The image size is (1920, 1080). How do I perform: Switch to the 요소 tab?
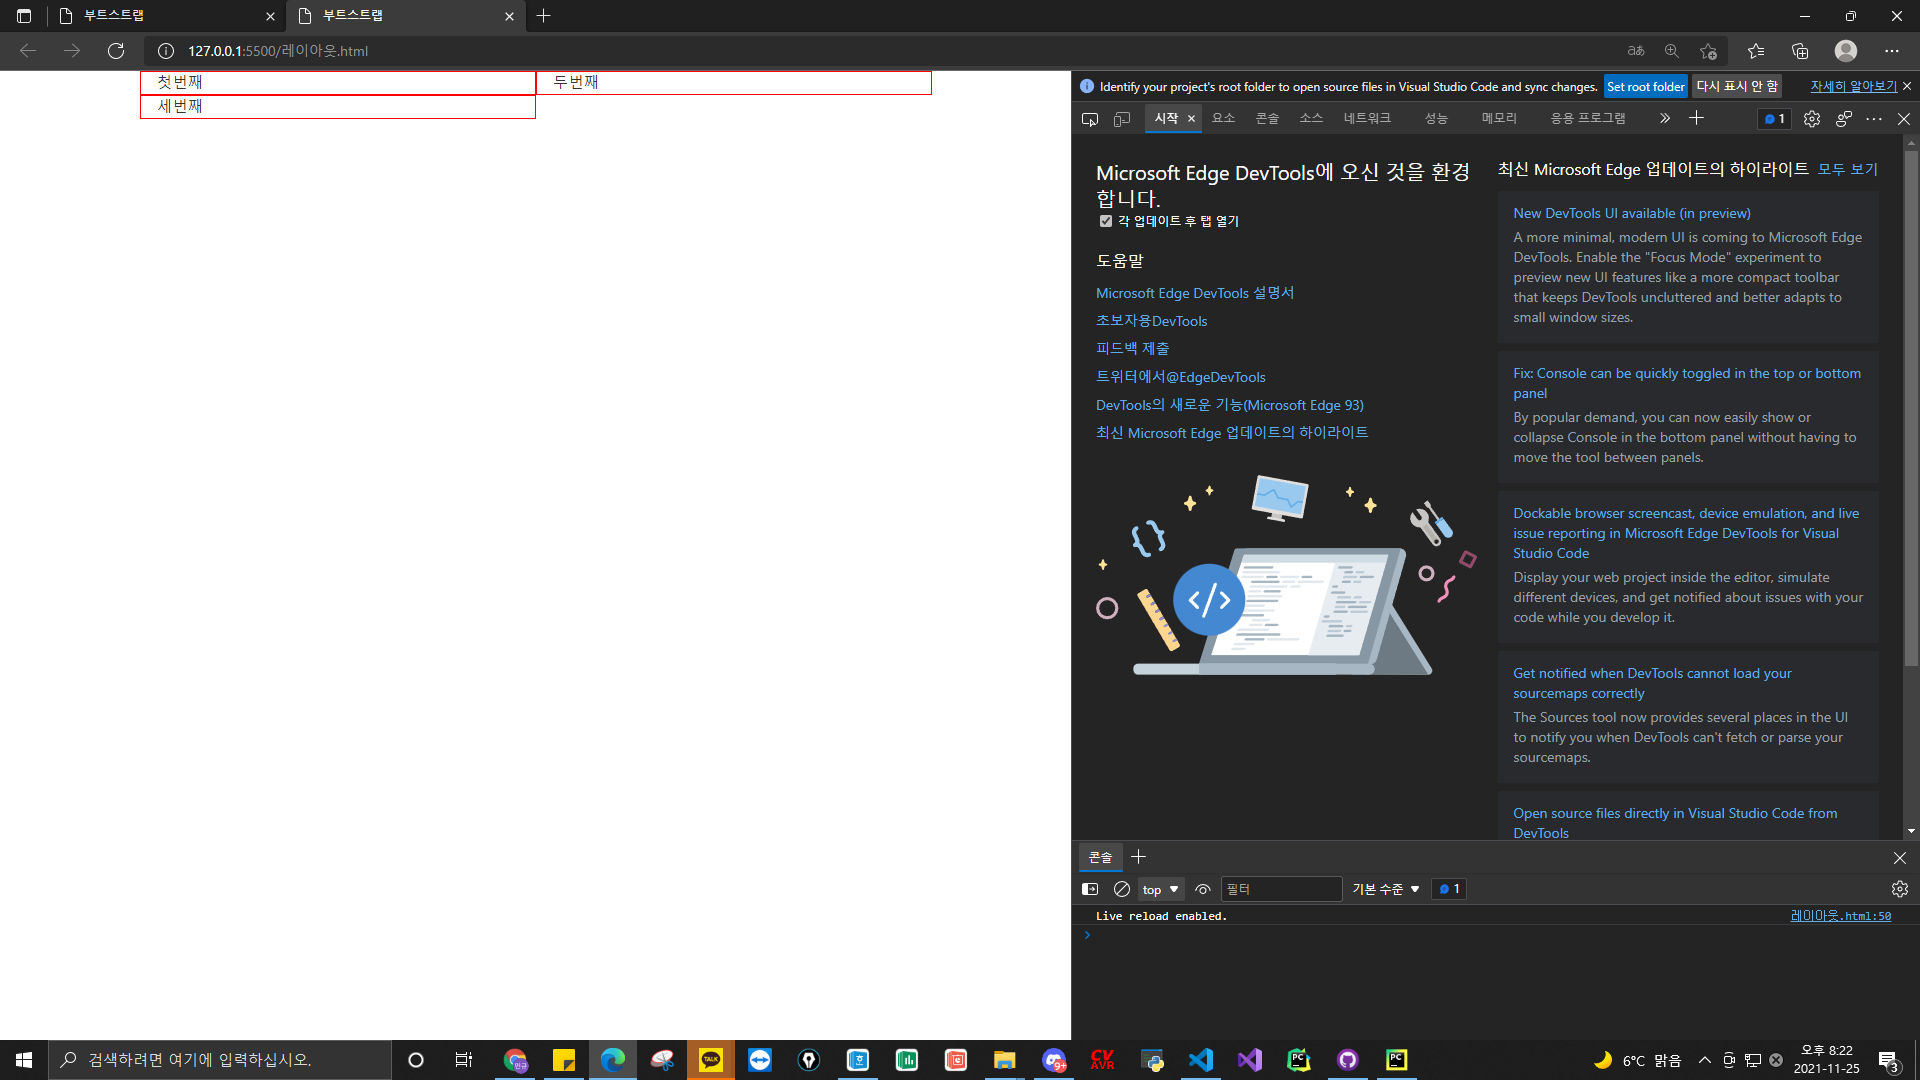[1223, 118]
